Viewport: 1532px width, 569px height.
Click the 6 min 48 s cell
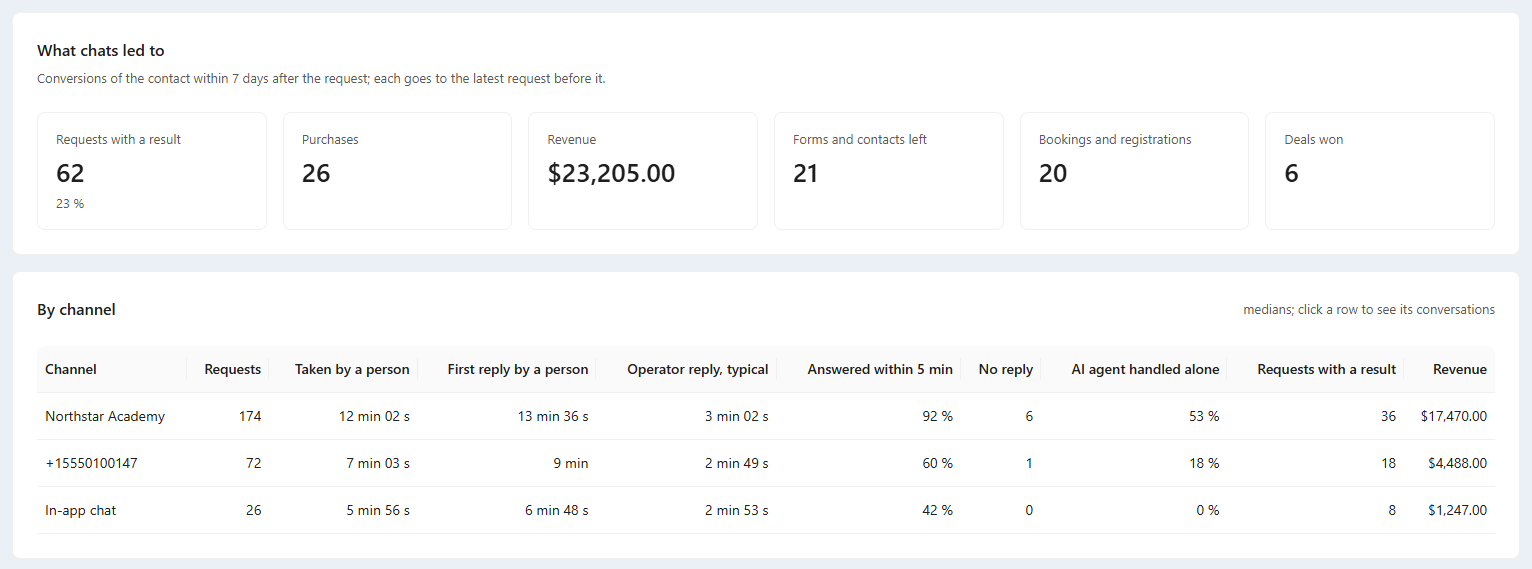(x=557, y=510)
